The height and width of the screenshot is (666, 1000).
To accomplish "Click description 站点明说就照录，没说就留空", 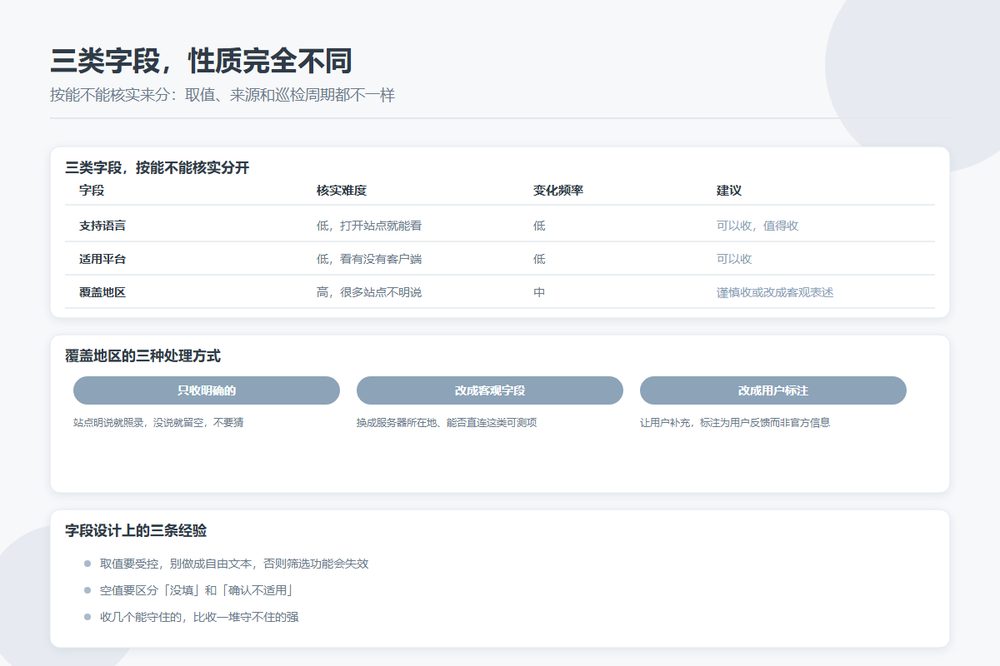I will tap(158, 422).
